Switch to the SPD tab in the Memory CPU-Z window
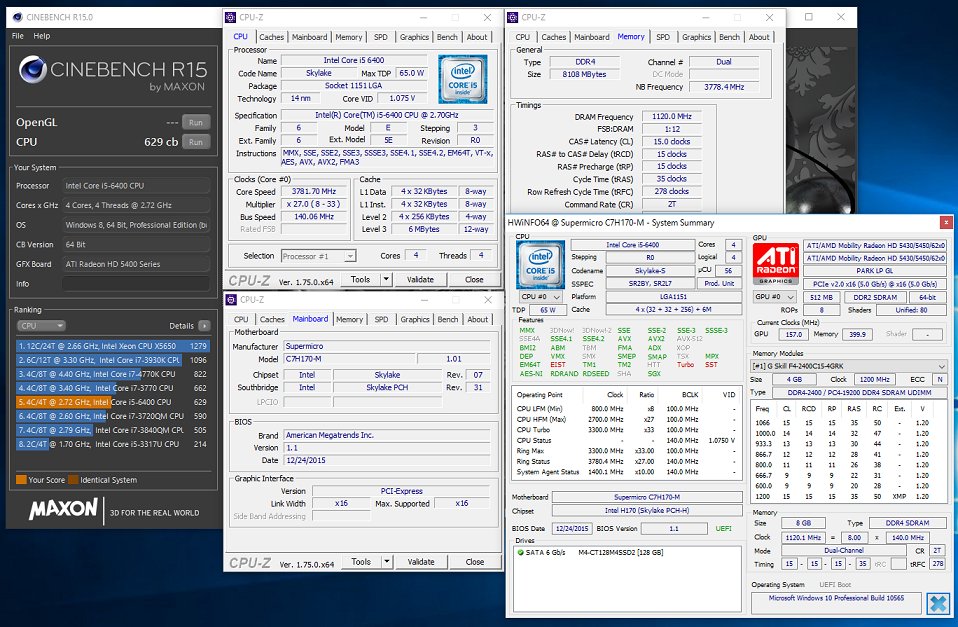 click(662, 37)
